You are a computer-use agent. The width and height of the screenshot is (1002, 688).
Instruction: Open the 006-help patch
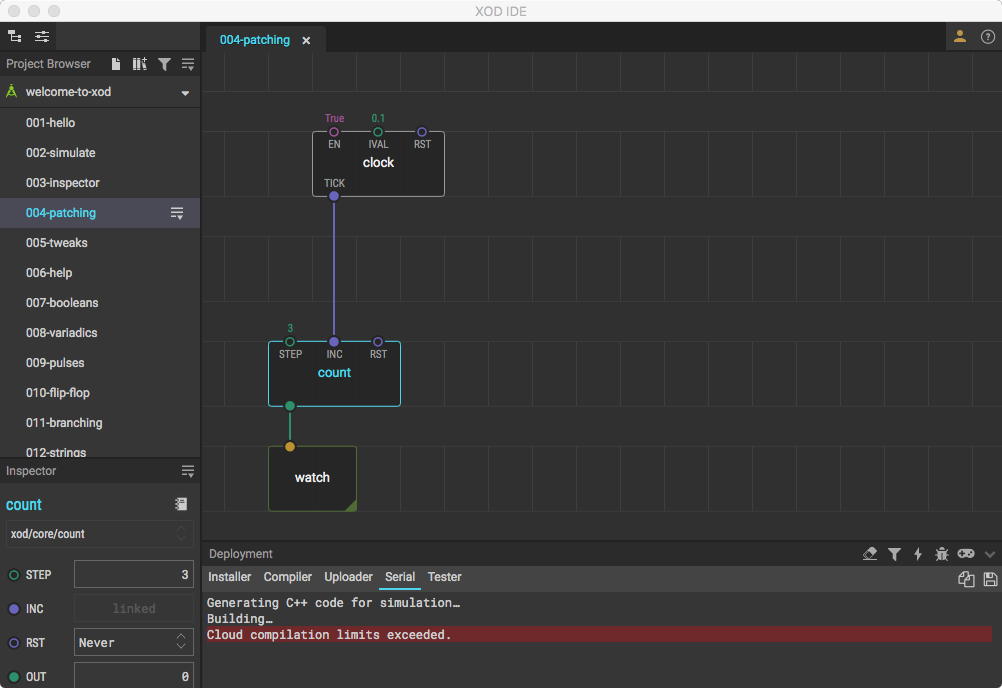[49, 273]
